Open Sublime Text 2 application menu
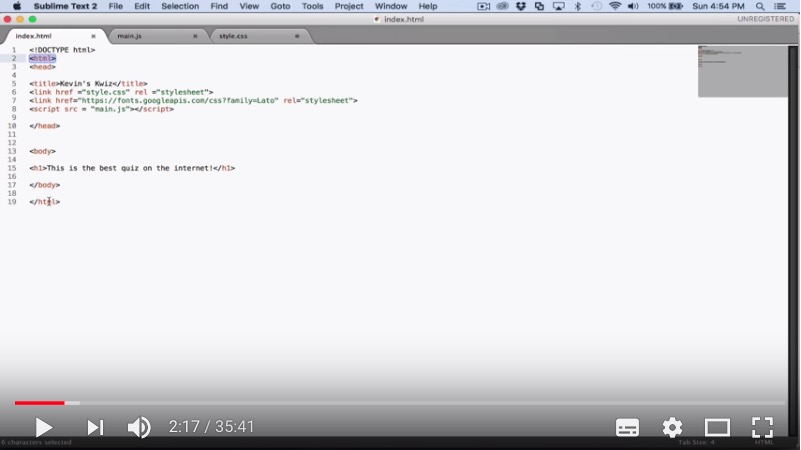This screenshot has width=801, height=450. pyautogui.click(x=65, y=6)
